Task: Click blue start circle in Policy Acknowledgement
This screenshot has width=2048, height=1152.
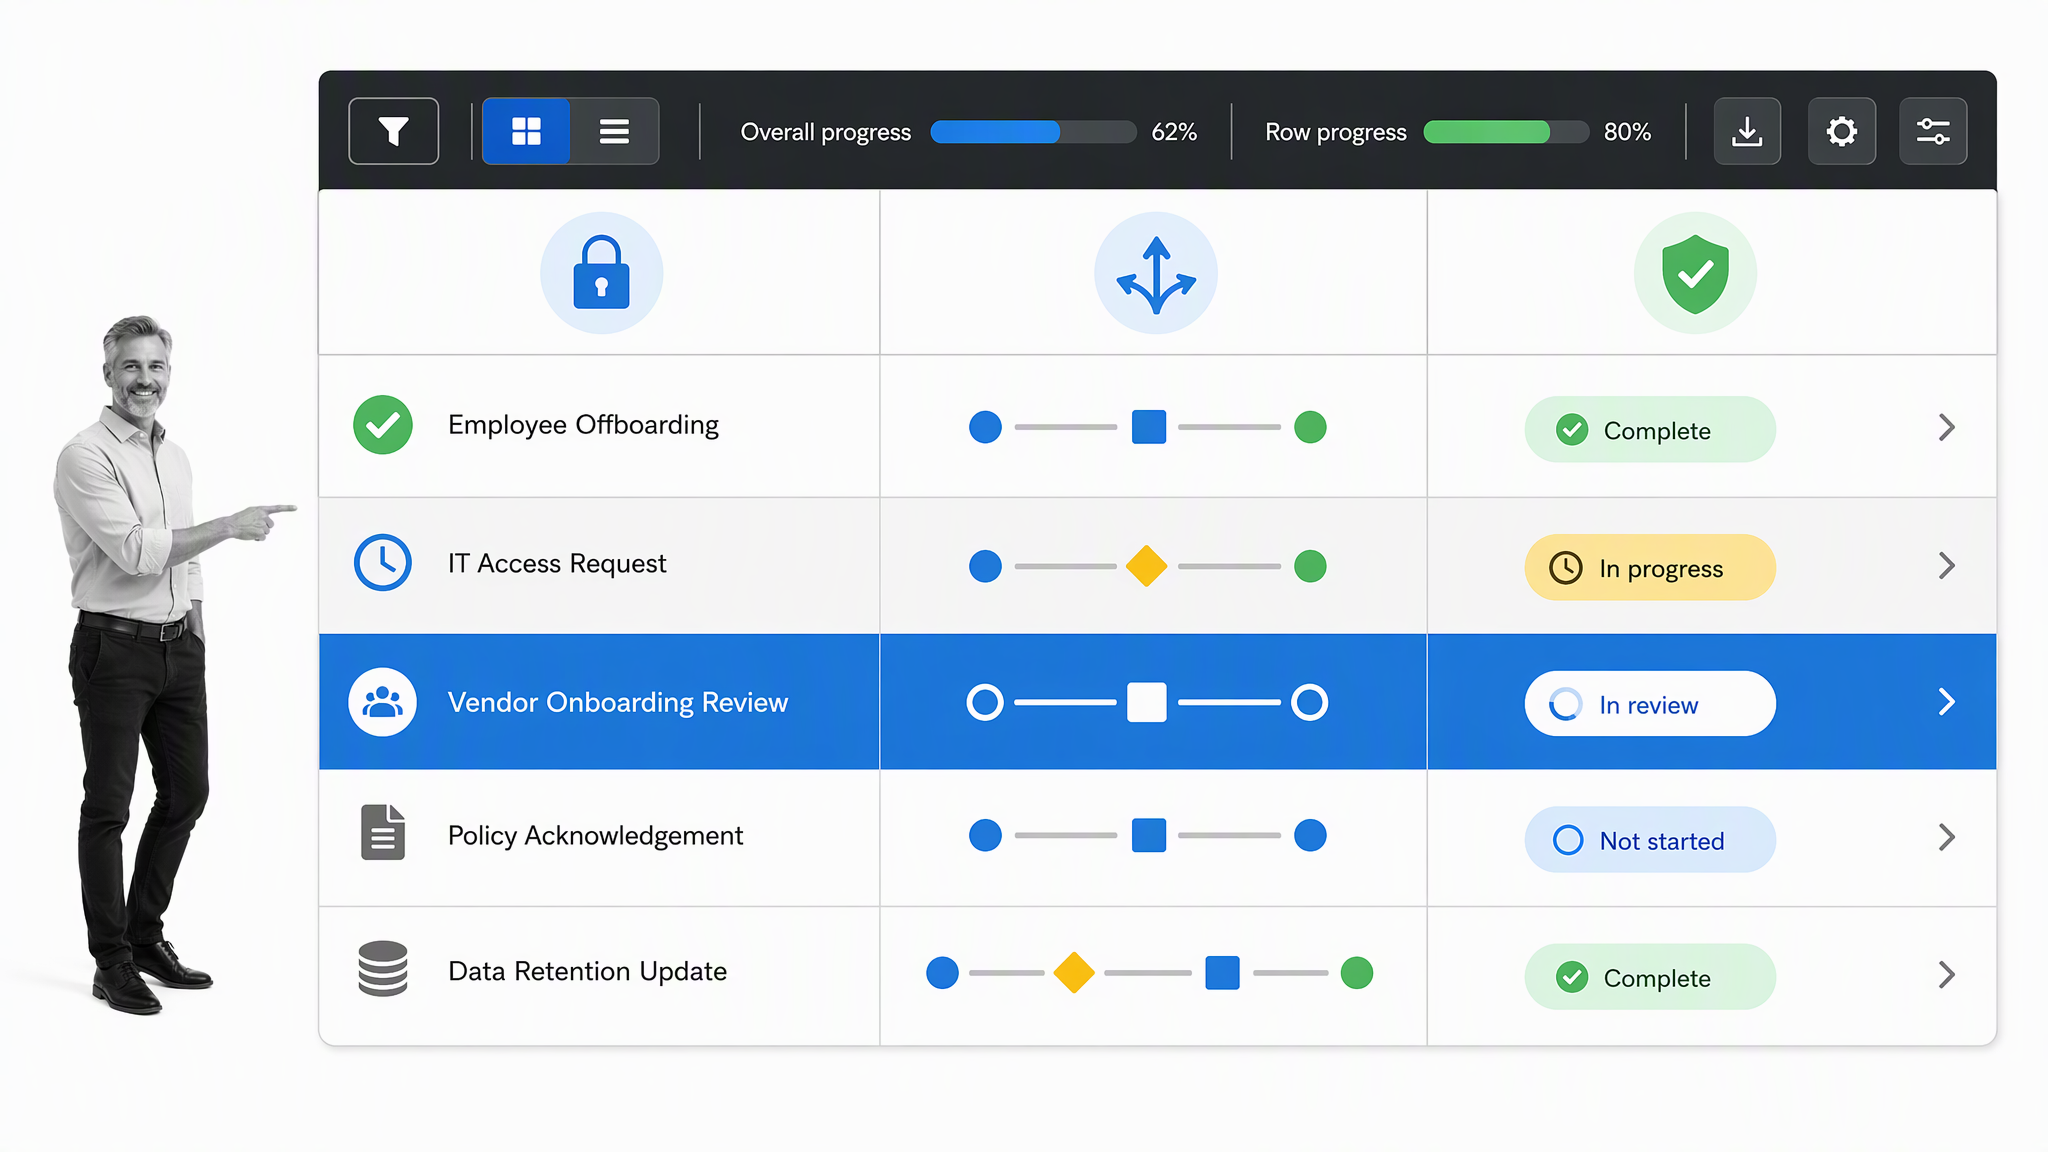Action: 985,835
